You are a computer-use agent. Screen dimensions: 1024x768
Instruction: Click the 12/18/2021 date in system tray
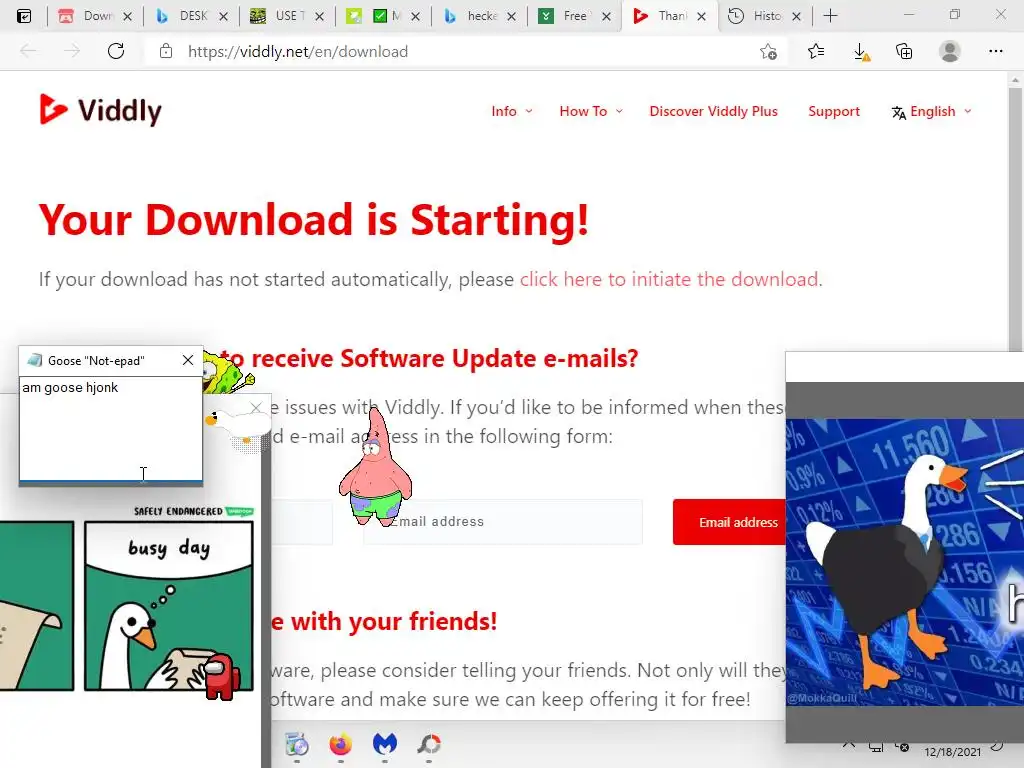pos(952,752)
